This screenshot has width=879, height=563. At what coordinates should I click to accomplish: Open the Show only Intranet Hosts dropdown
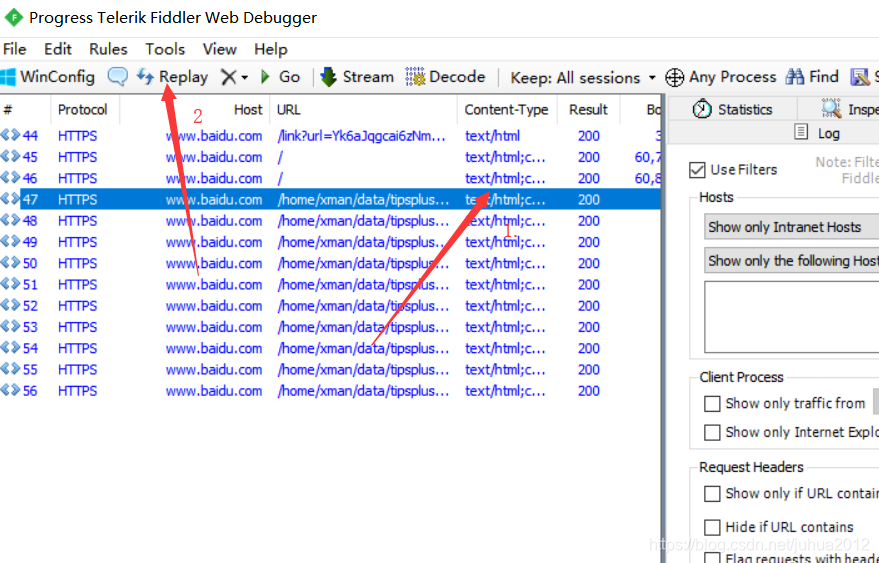(x=792, y=227)
